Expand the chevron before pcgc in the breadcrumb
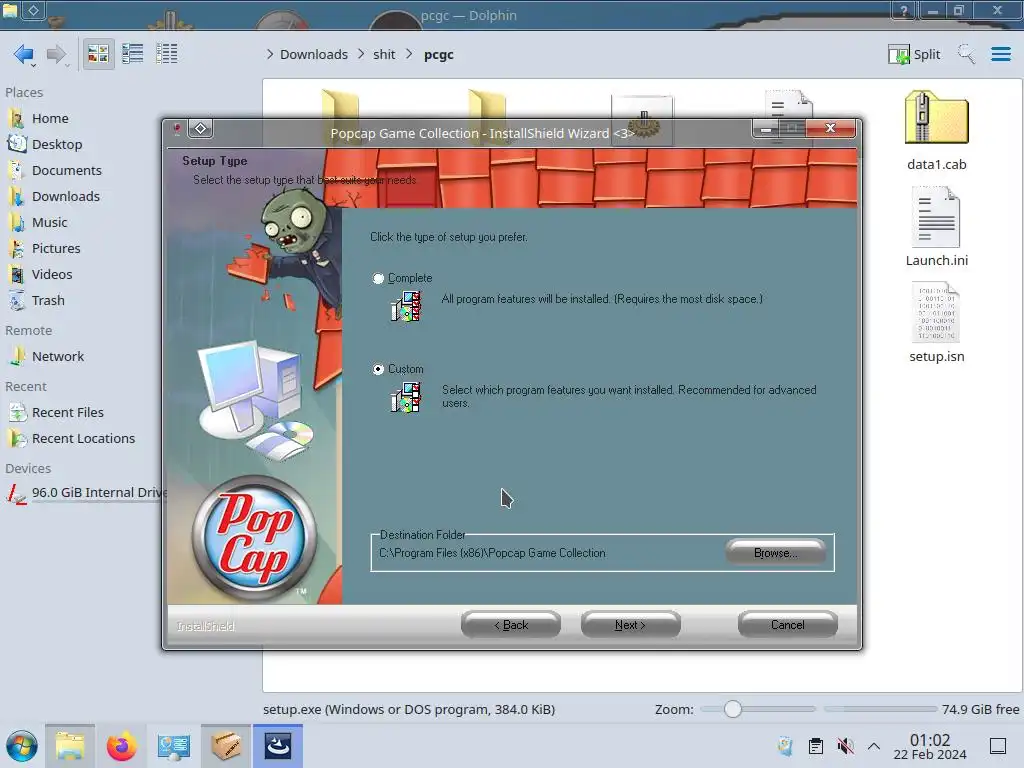The image size is (1024, 768). tap(409, 54)
